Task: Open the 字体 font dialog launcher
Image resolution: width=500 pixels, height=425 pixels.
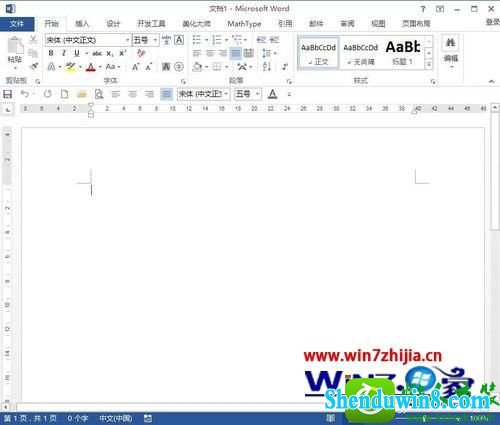Action: coord(183,81)
